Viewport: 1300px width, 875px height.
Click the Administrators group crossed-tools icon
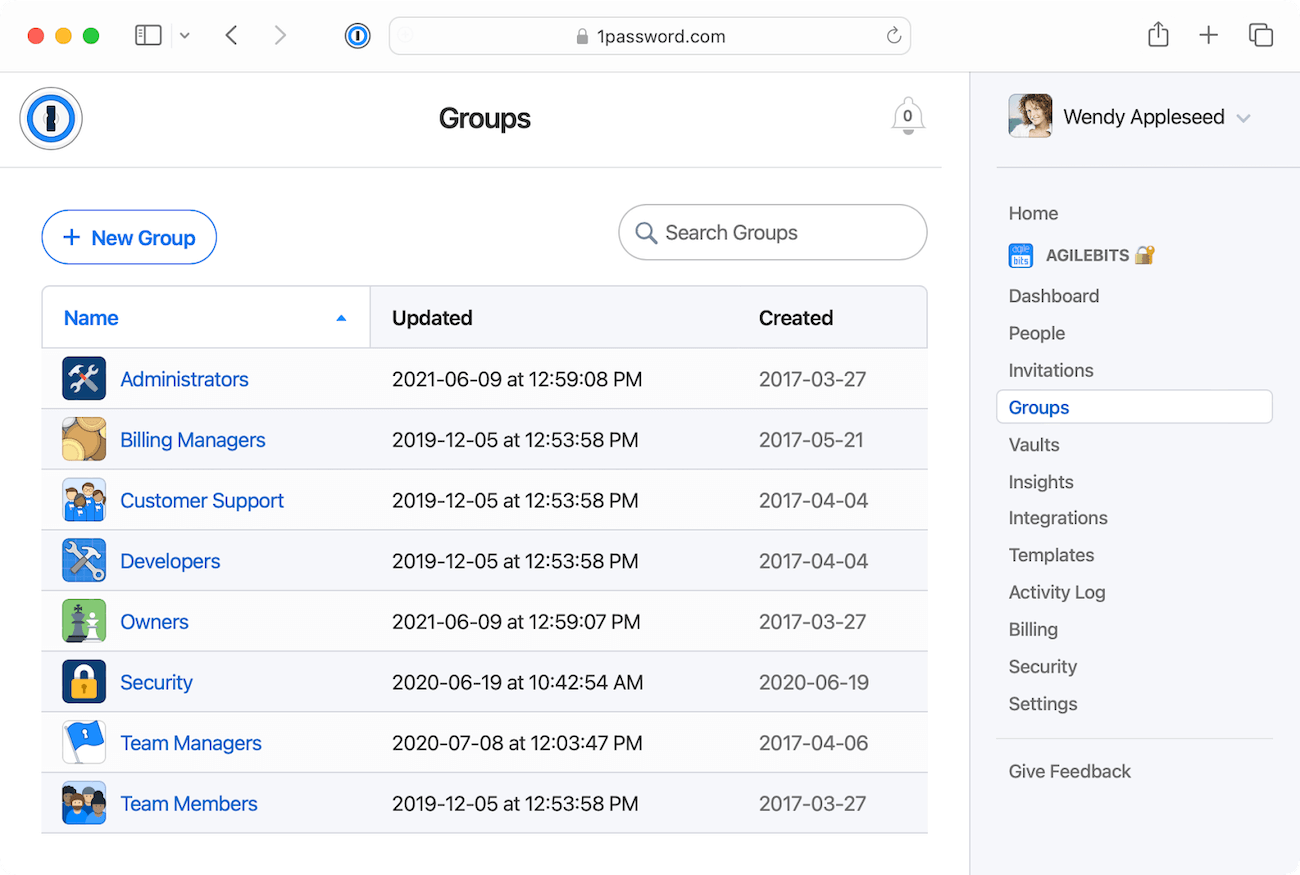(84, 379)
